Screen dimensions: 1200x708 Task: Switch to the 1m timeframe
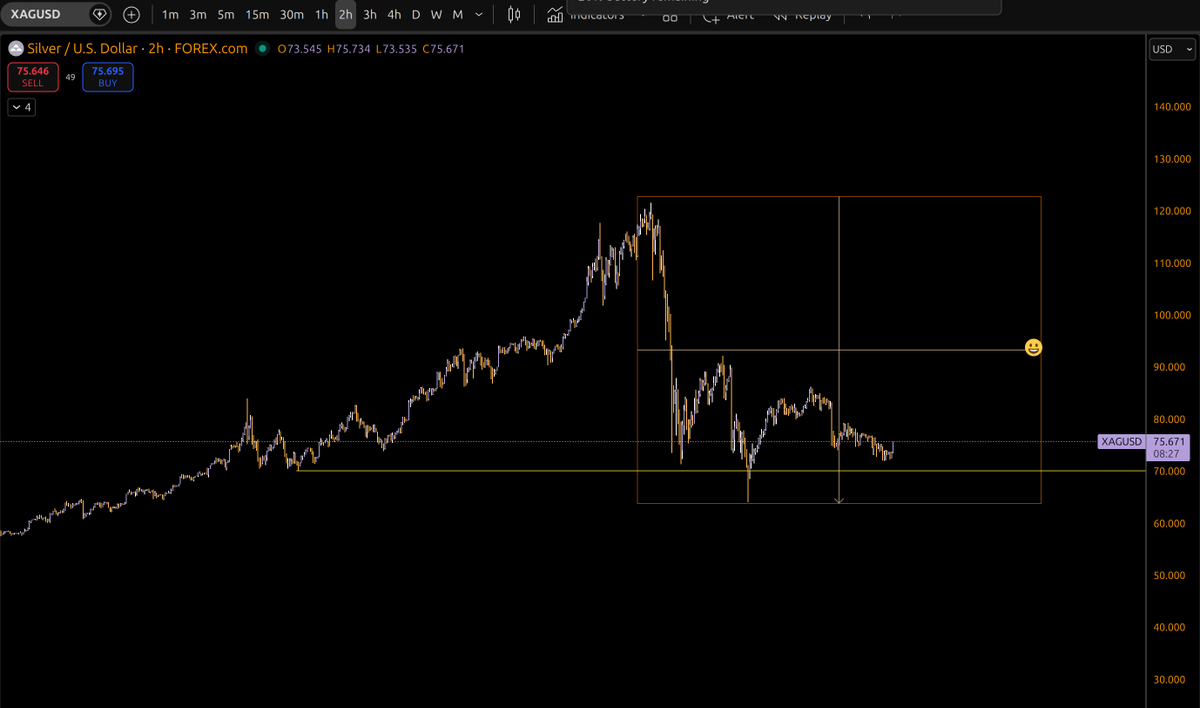[170, 15]
